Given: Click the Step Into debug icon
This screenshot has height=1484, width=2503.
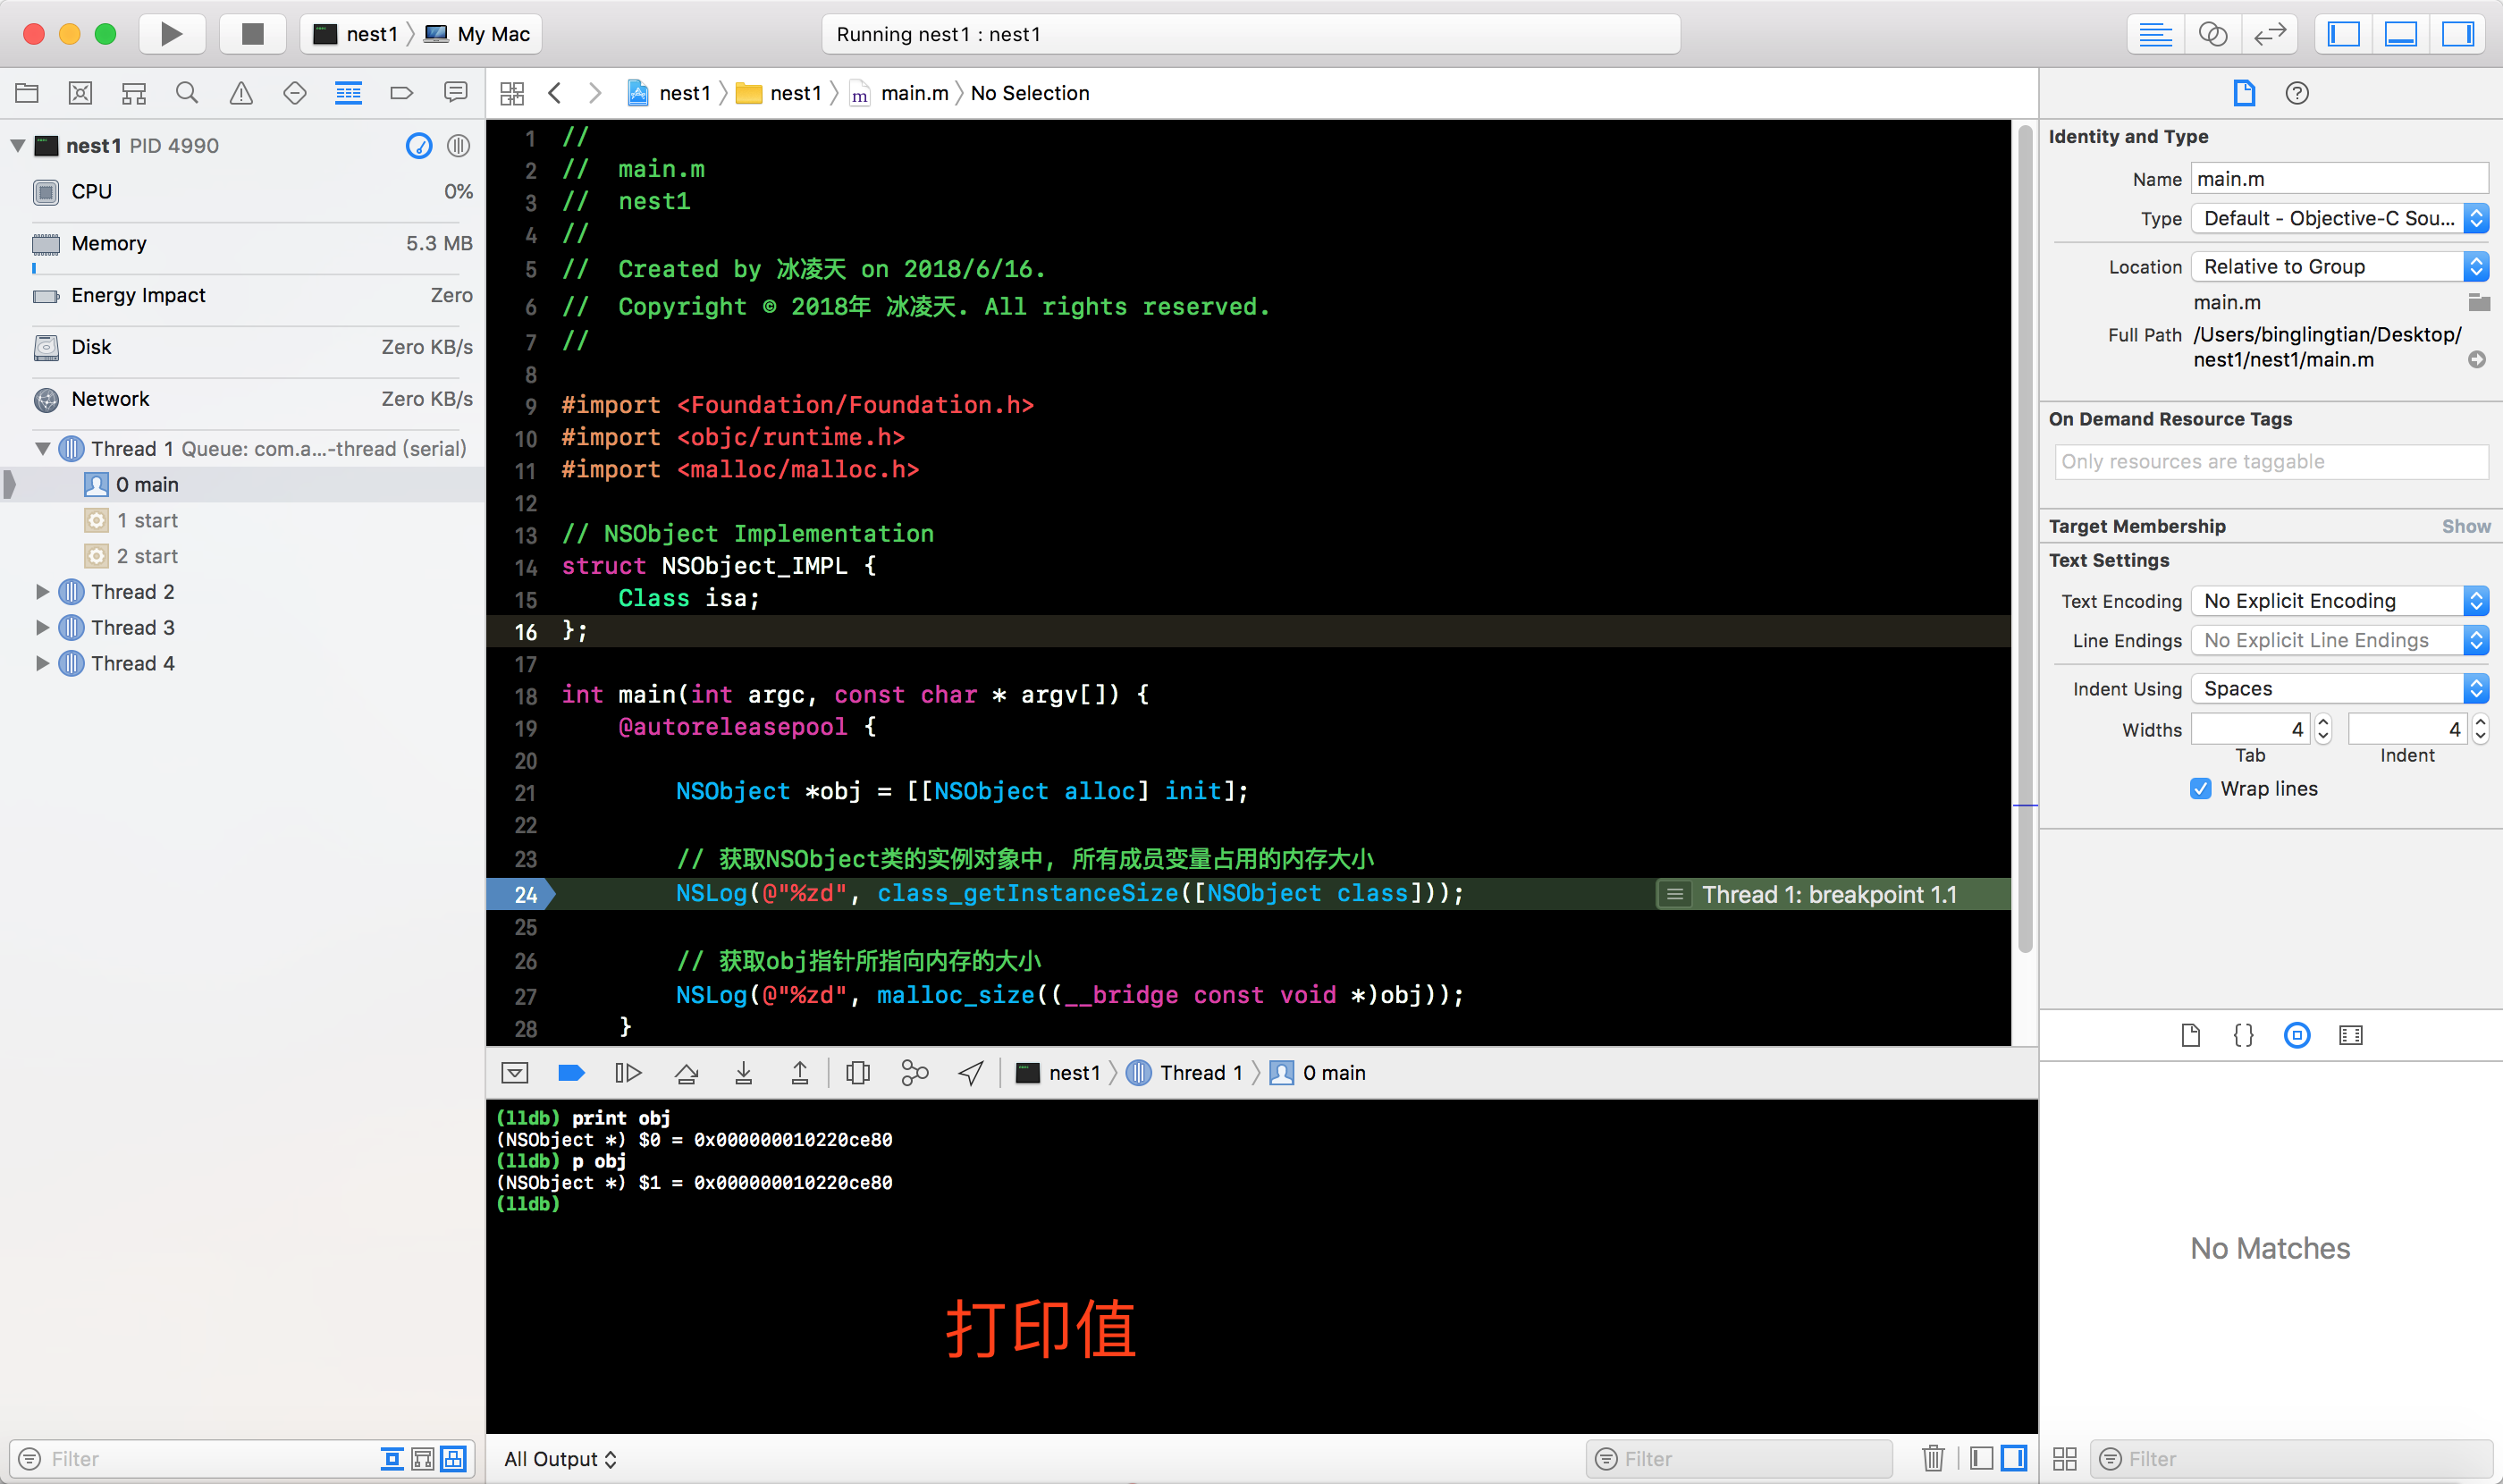Looking at the screenshot, I should [743, 1073].
